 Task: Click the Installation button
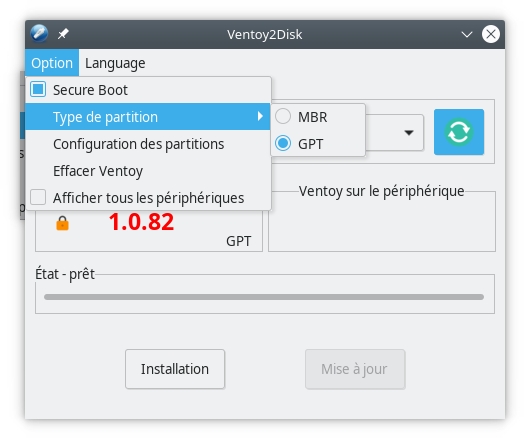click(x=175, y=369)
